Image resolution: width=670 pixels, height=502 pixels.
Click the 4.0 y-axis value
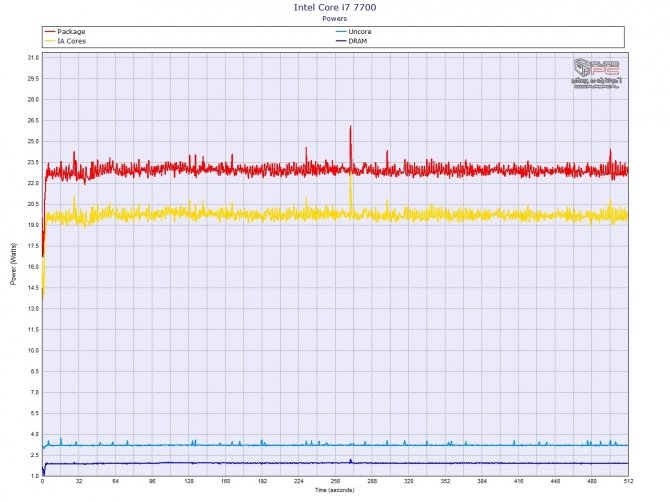click(x=35, y=434)
